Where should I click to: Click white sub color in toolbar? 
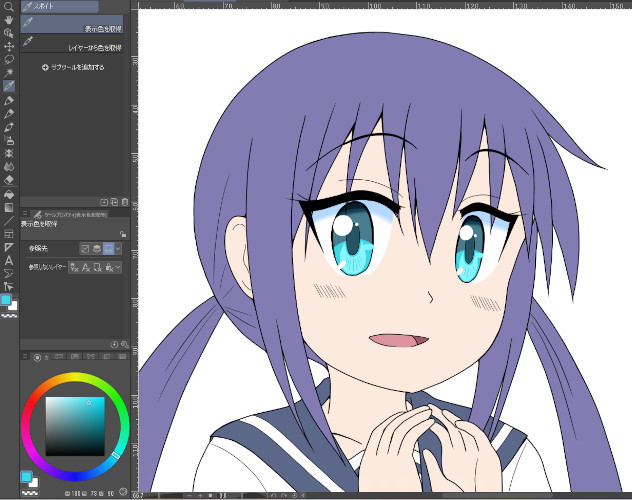[13, 305]
